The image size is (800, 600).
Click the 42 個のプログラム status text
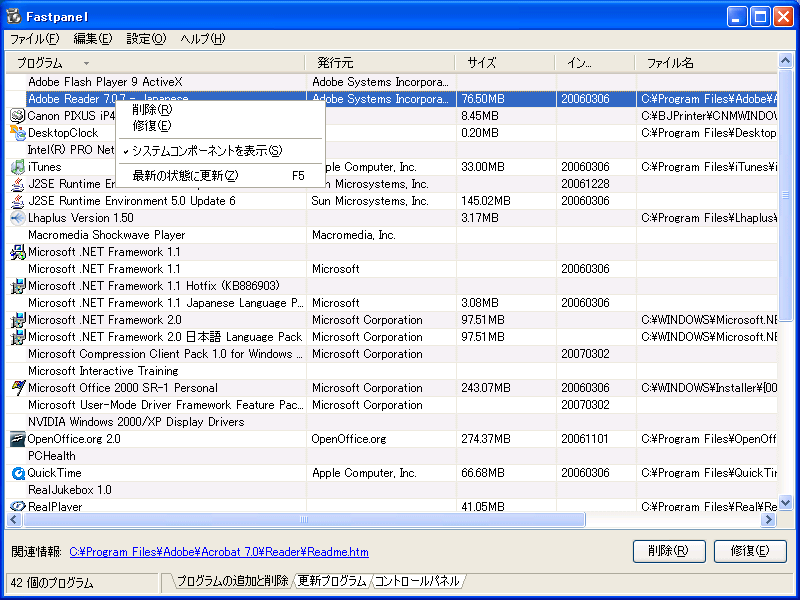[x=52, y=583]
